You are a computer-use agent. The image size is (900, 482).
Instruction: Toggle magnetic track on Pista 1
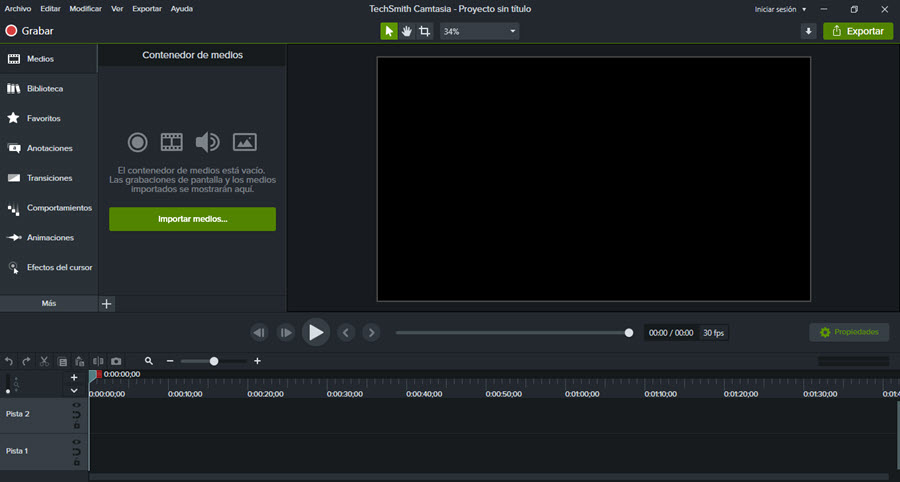tap(76, 452)
